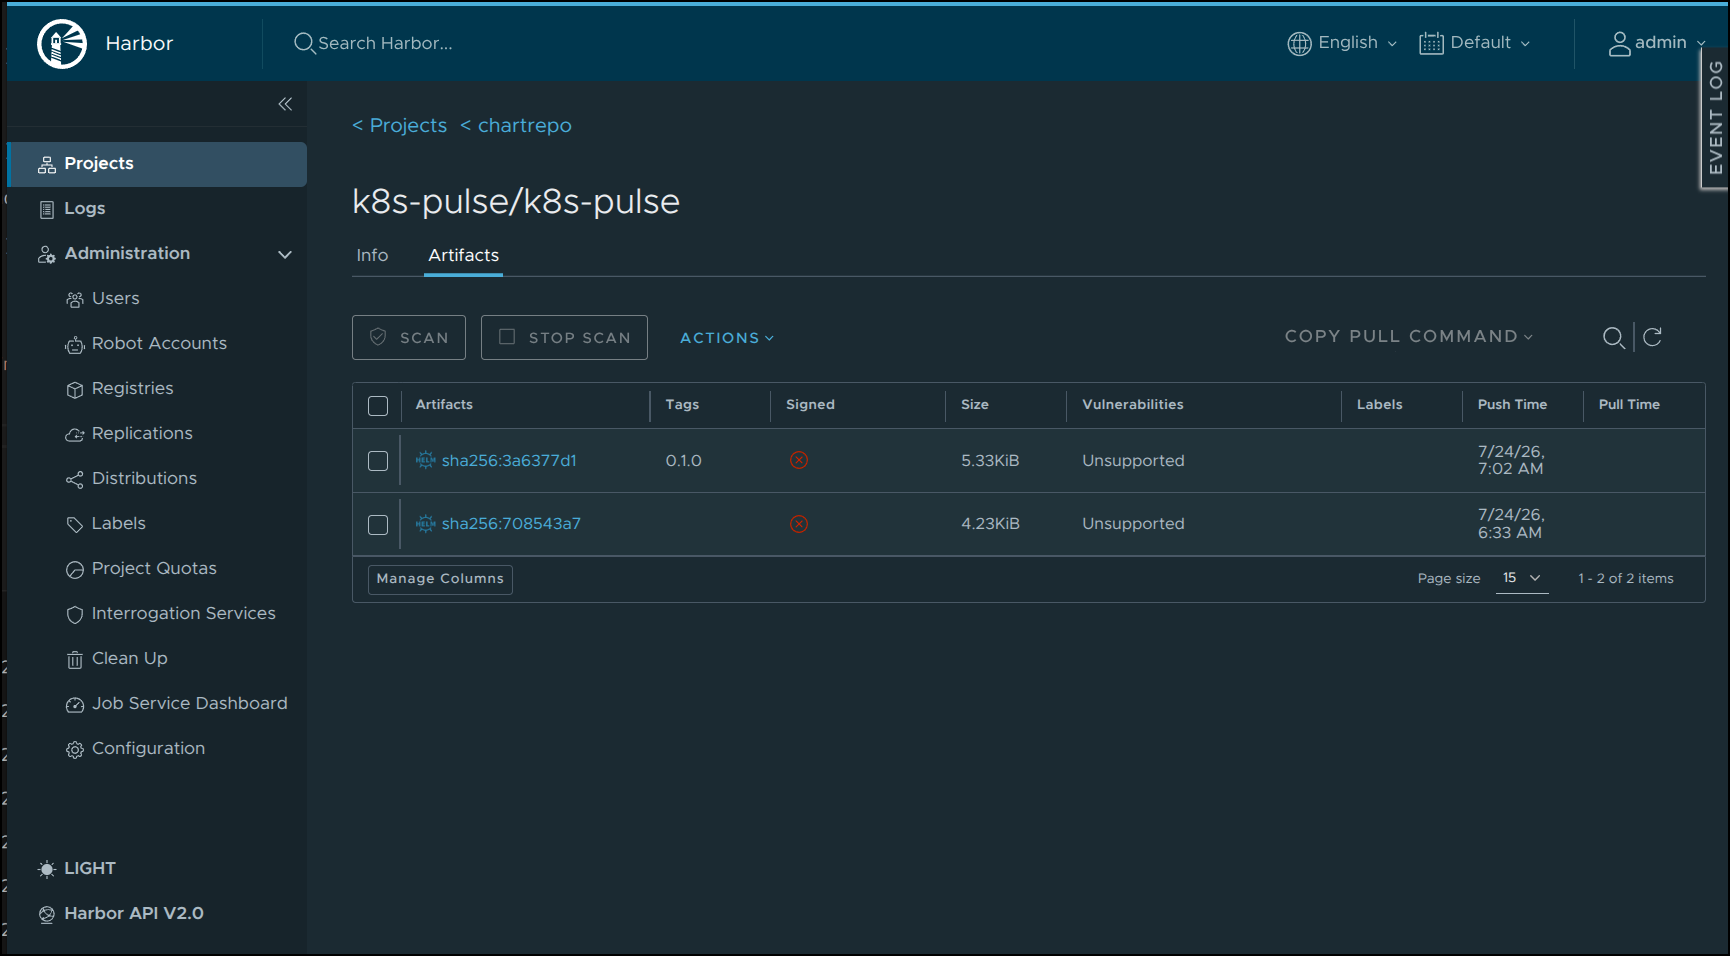1730x956 pixels.
Task: Open the Harbor API V2.0 link
Action: [134, 914]
